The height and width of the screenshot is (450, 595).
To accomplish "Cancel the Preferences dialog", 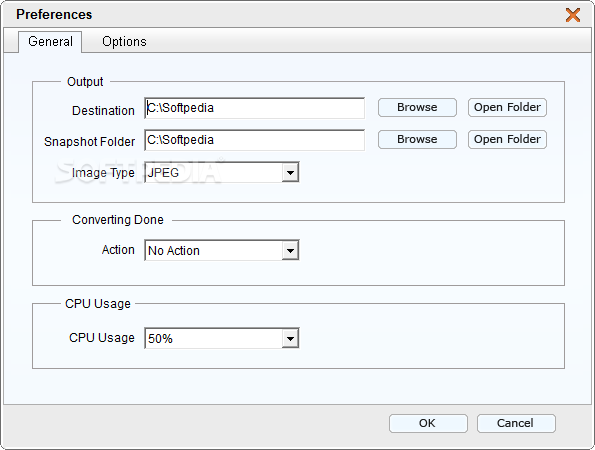I will click(x=516, y=423).
